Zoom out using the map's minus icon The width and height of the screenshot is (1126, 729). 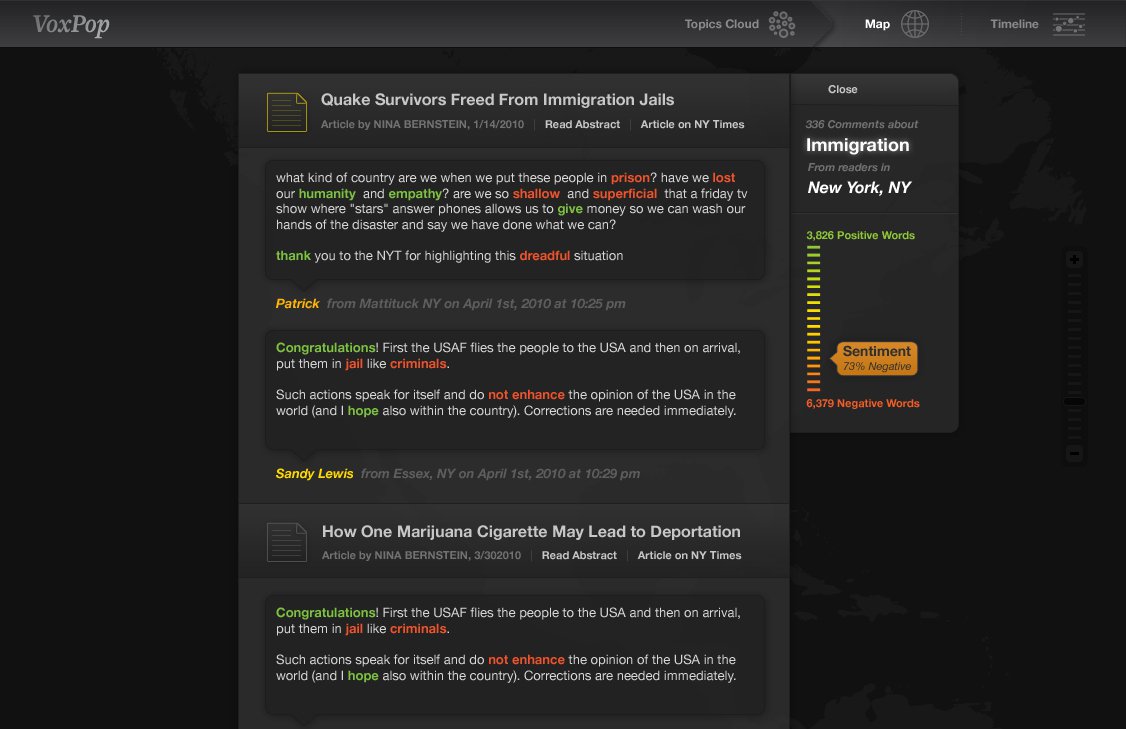pyautogui.click(x=1074, y=453)
